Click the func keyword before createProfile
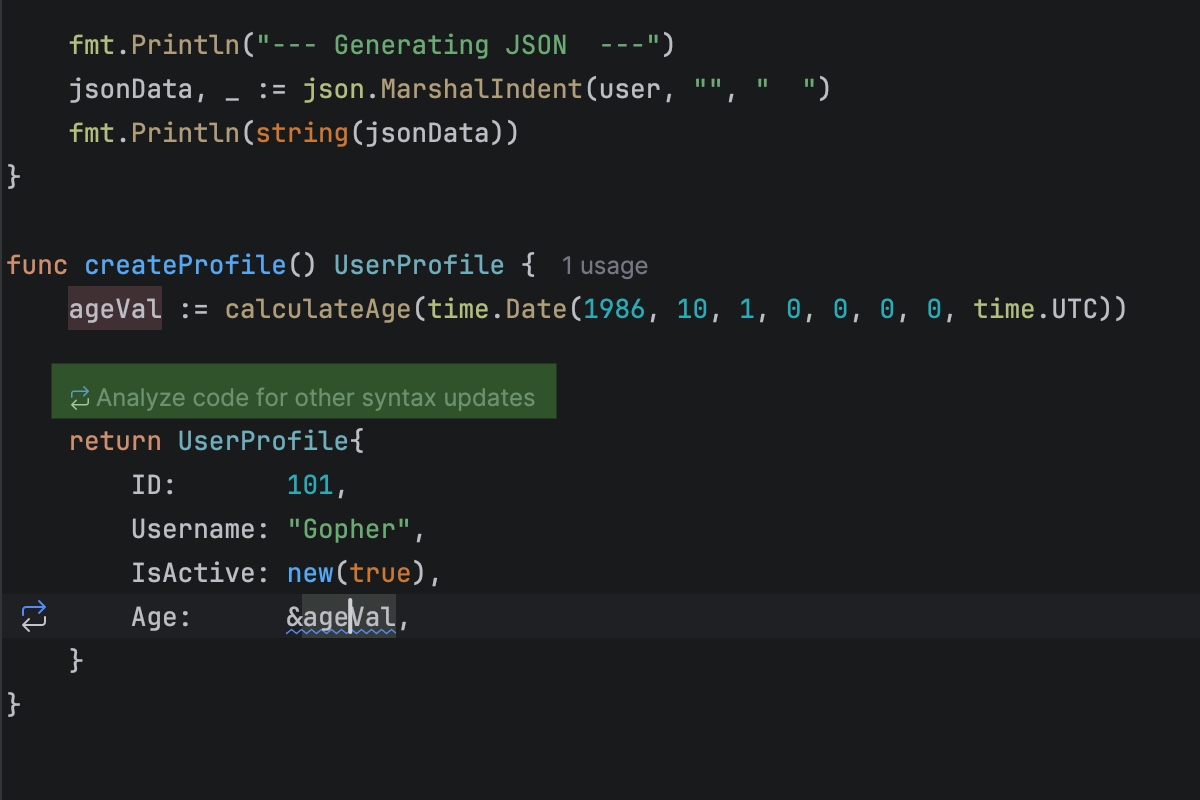 [x=37, y=265]
